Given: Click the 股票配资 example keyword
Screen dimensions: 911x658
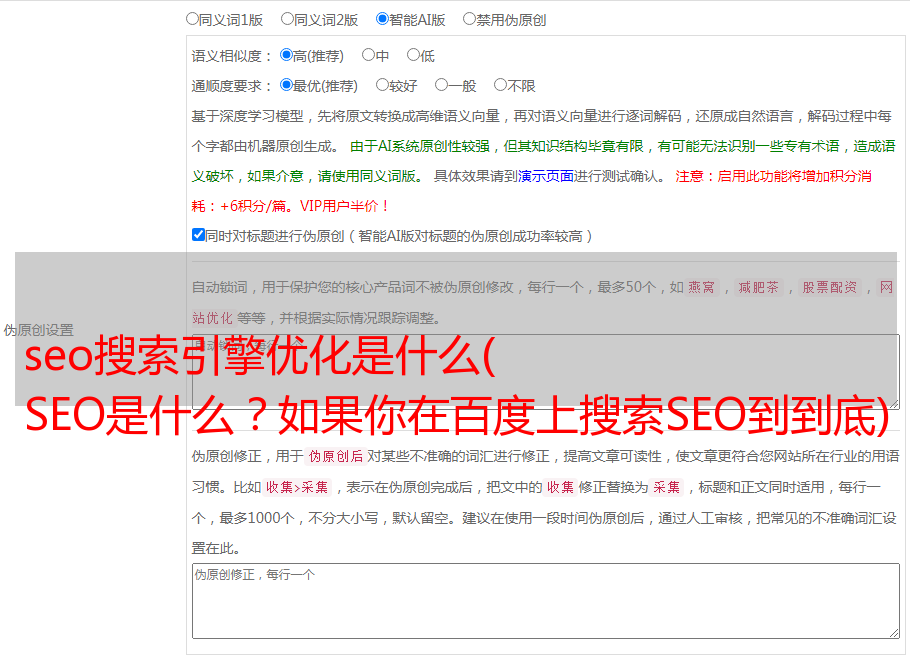Looking at the screenshot, I should click(830, 287).
